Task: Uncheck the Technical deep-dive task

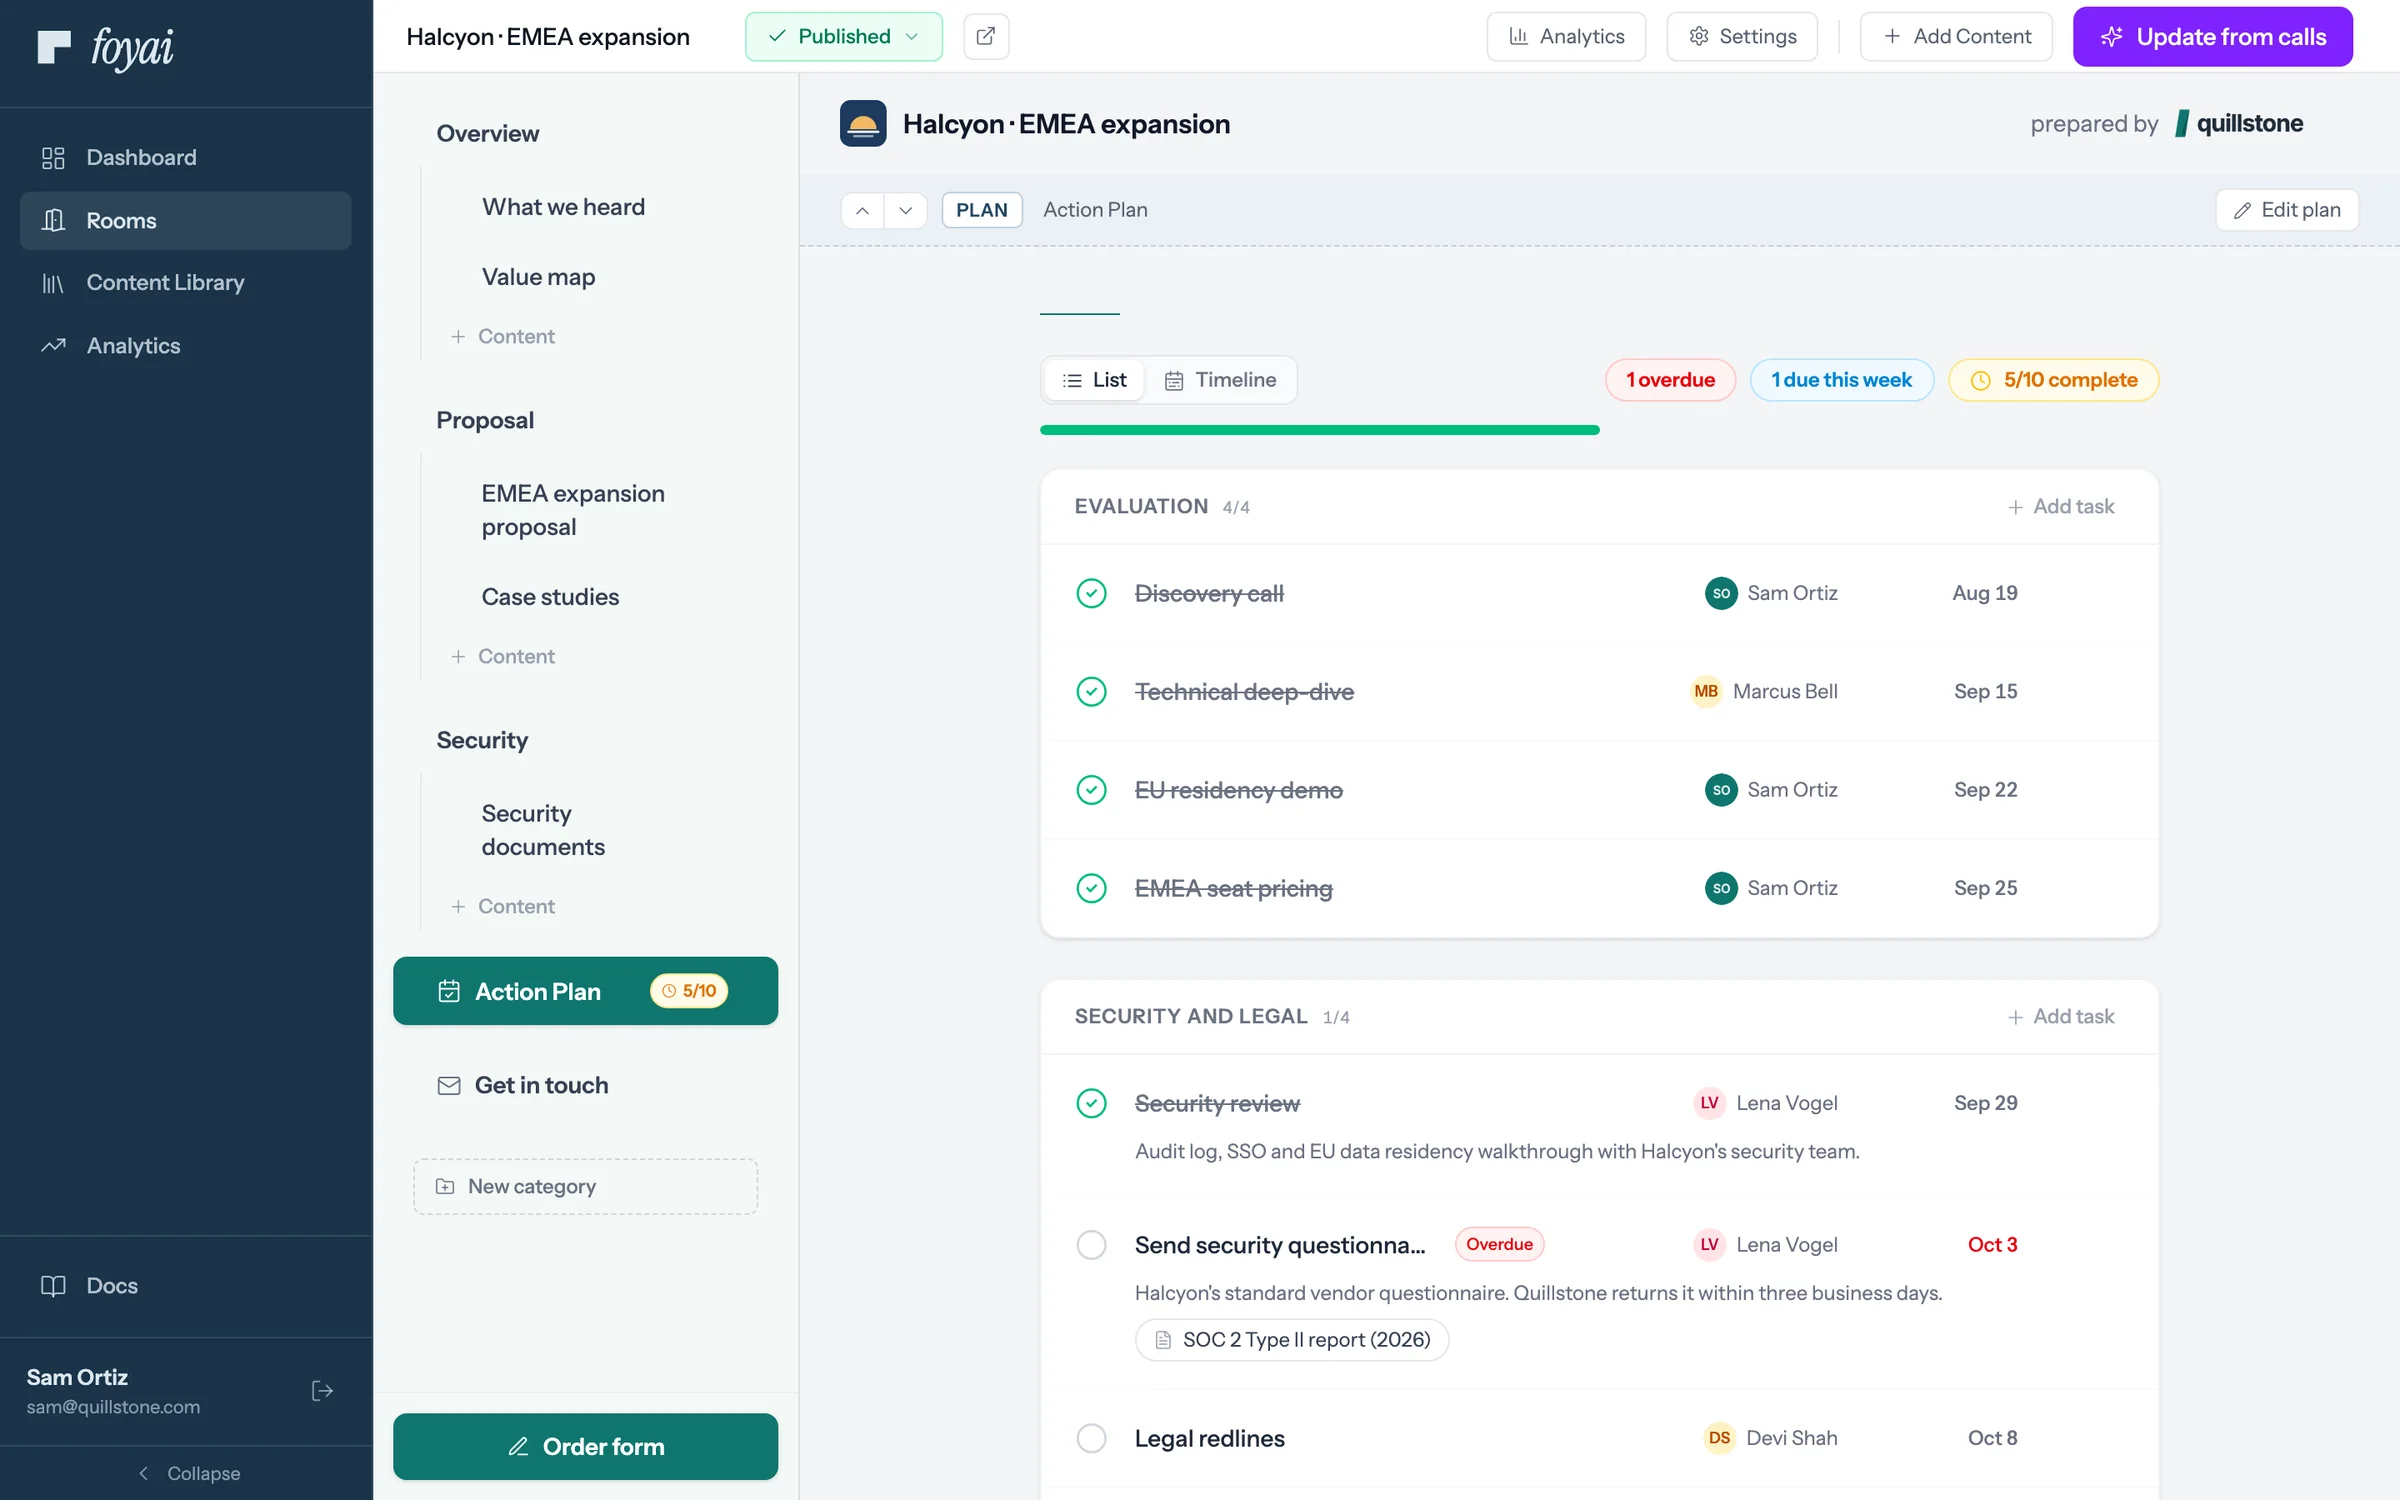Action: 1091,692
